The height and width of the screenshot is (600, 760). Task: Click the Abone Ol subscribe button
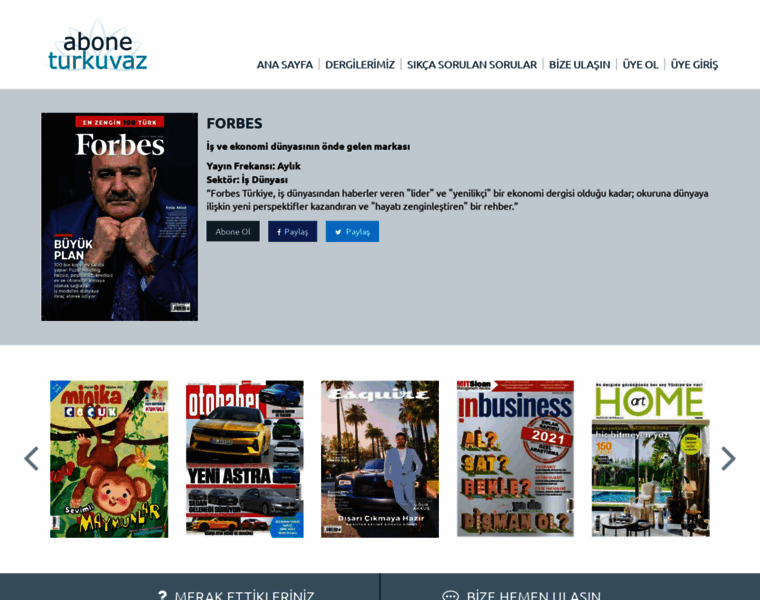(x=233, y=231)
